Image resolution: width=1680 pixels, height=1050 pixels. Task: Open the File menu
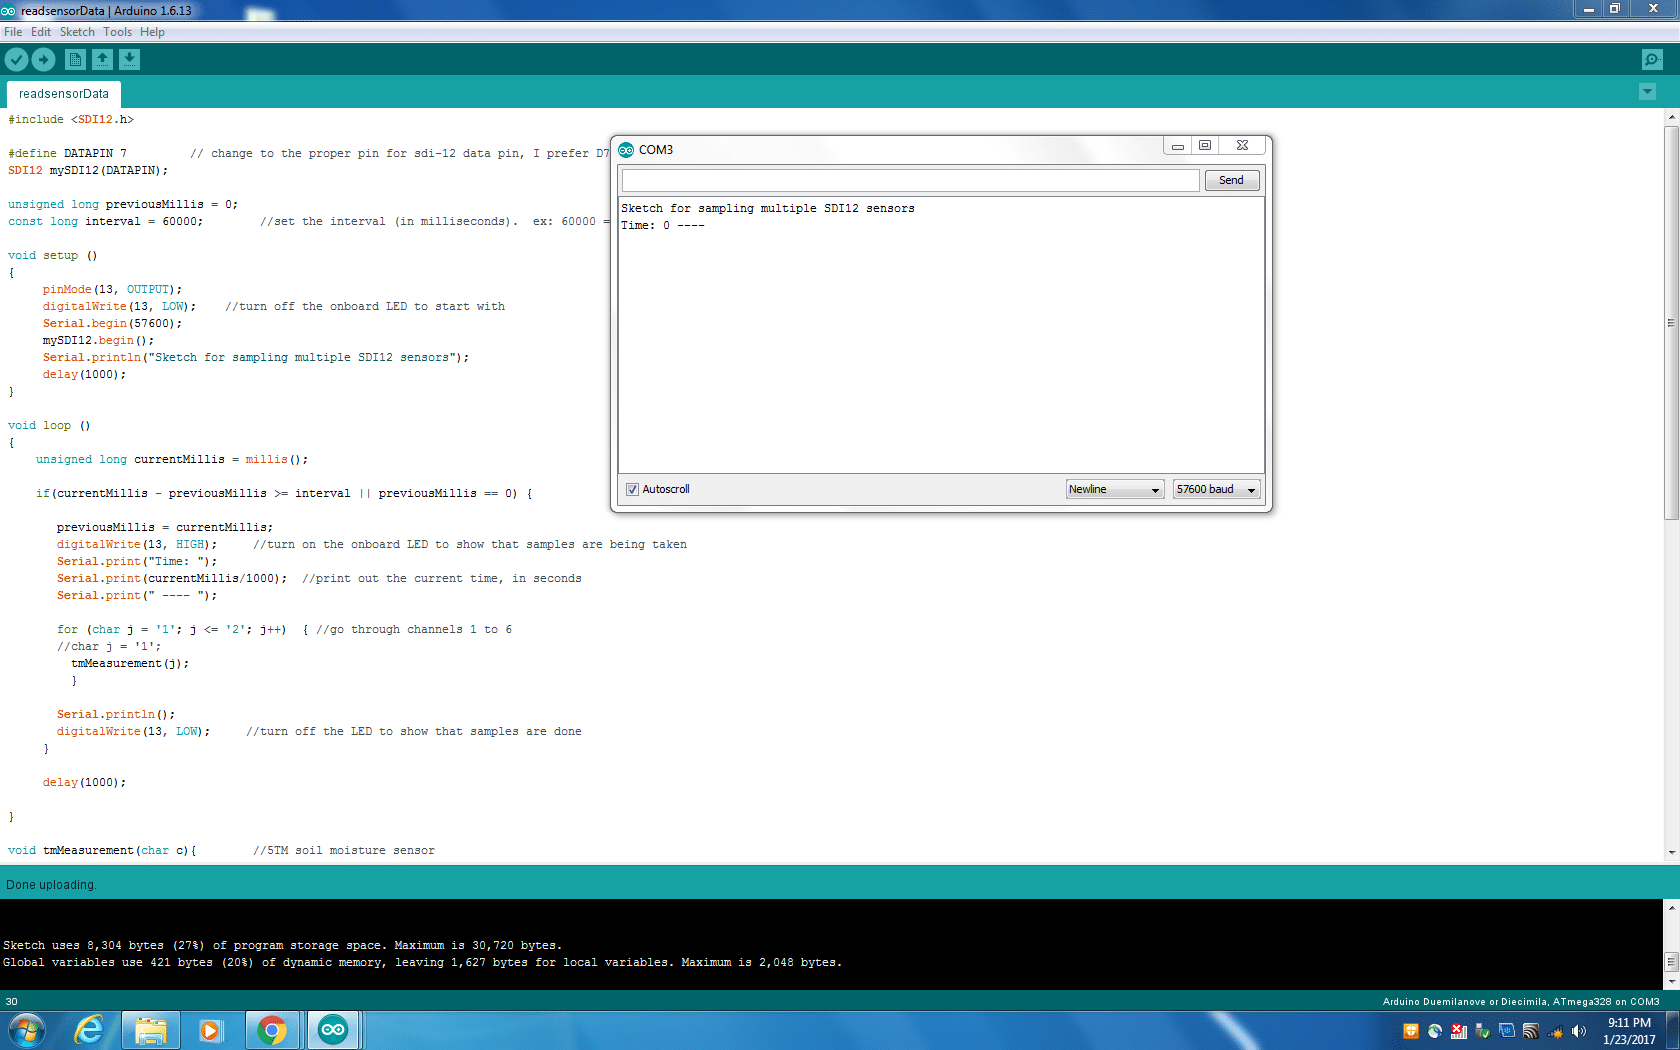click(13, 32)
